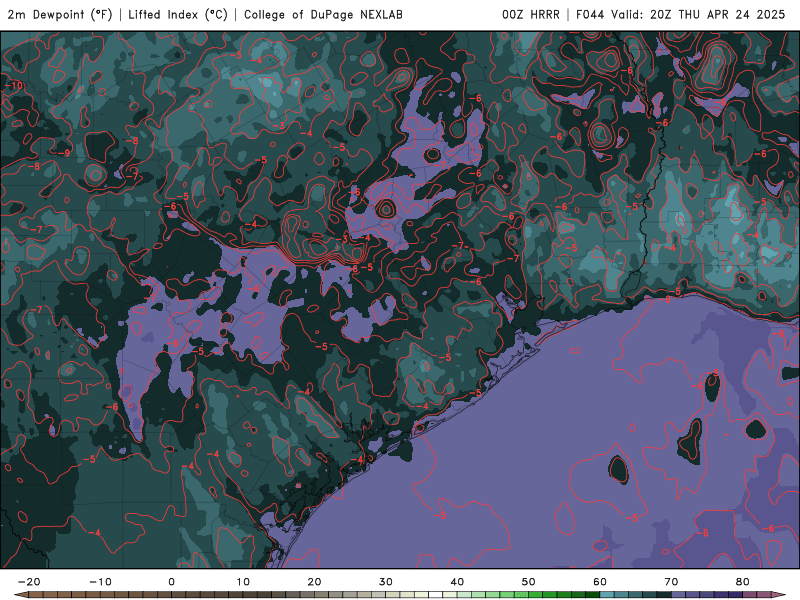Click the 70 label on the color scale
The width and height of the screenshot is (800, 600).
[671, 582]
